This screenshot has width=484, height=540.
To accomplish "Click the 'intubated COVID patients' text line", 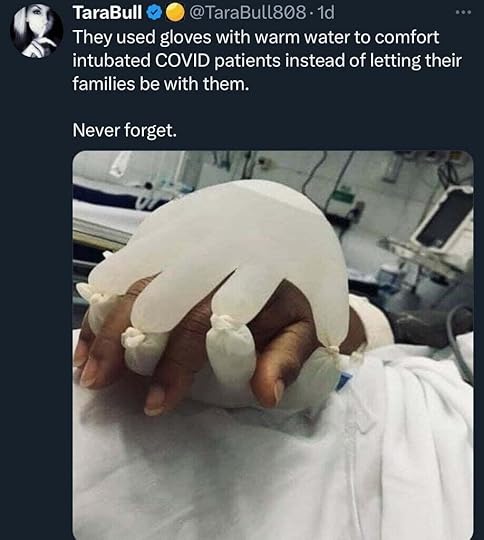I will point(176,61).
